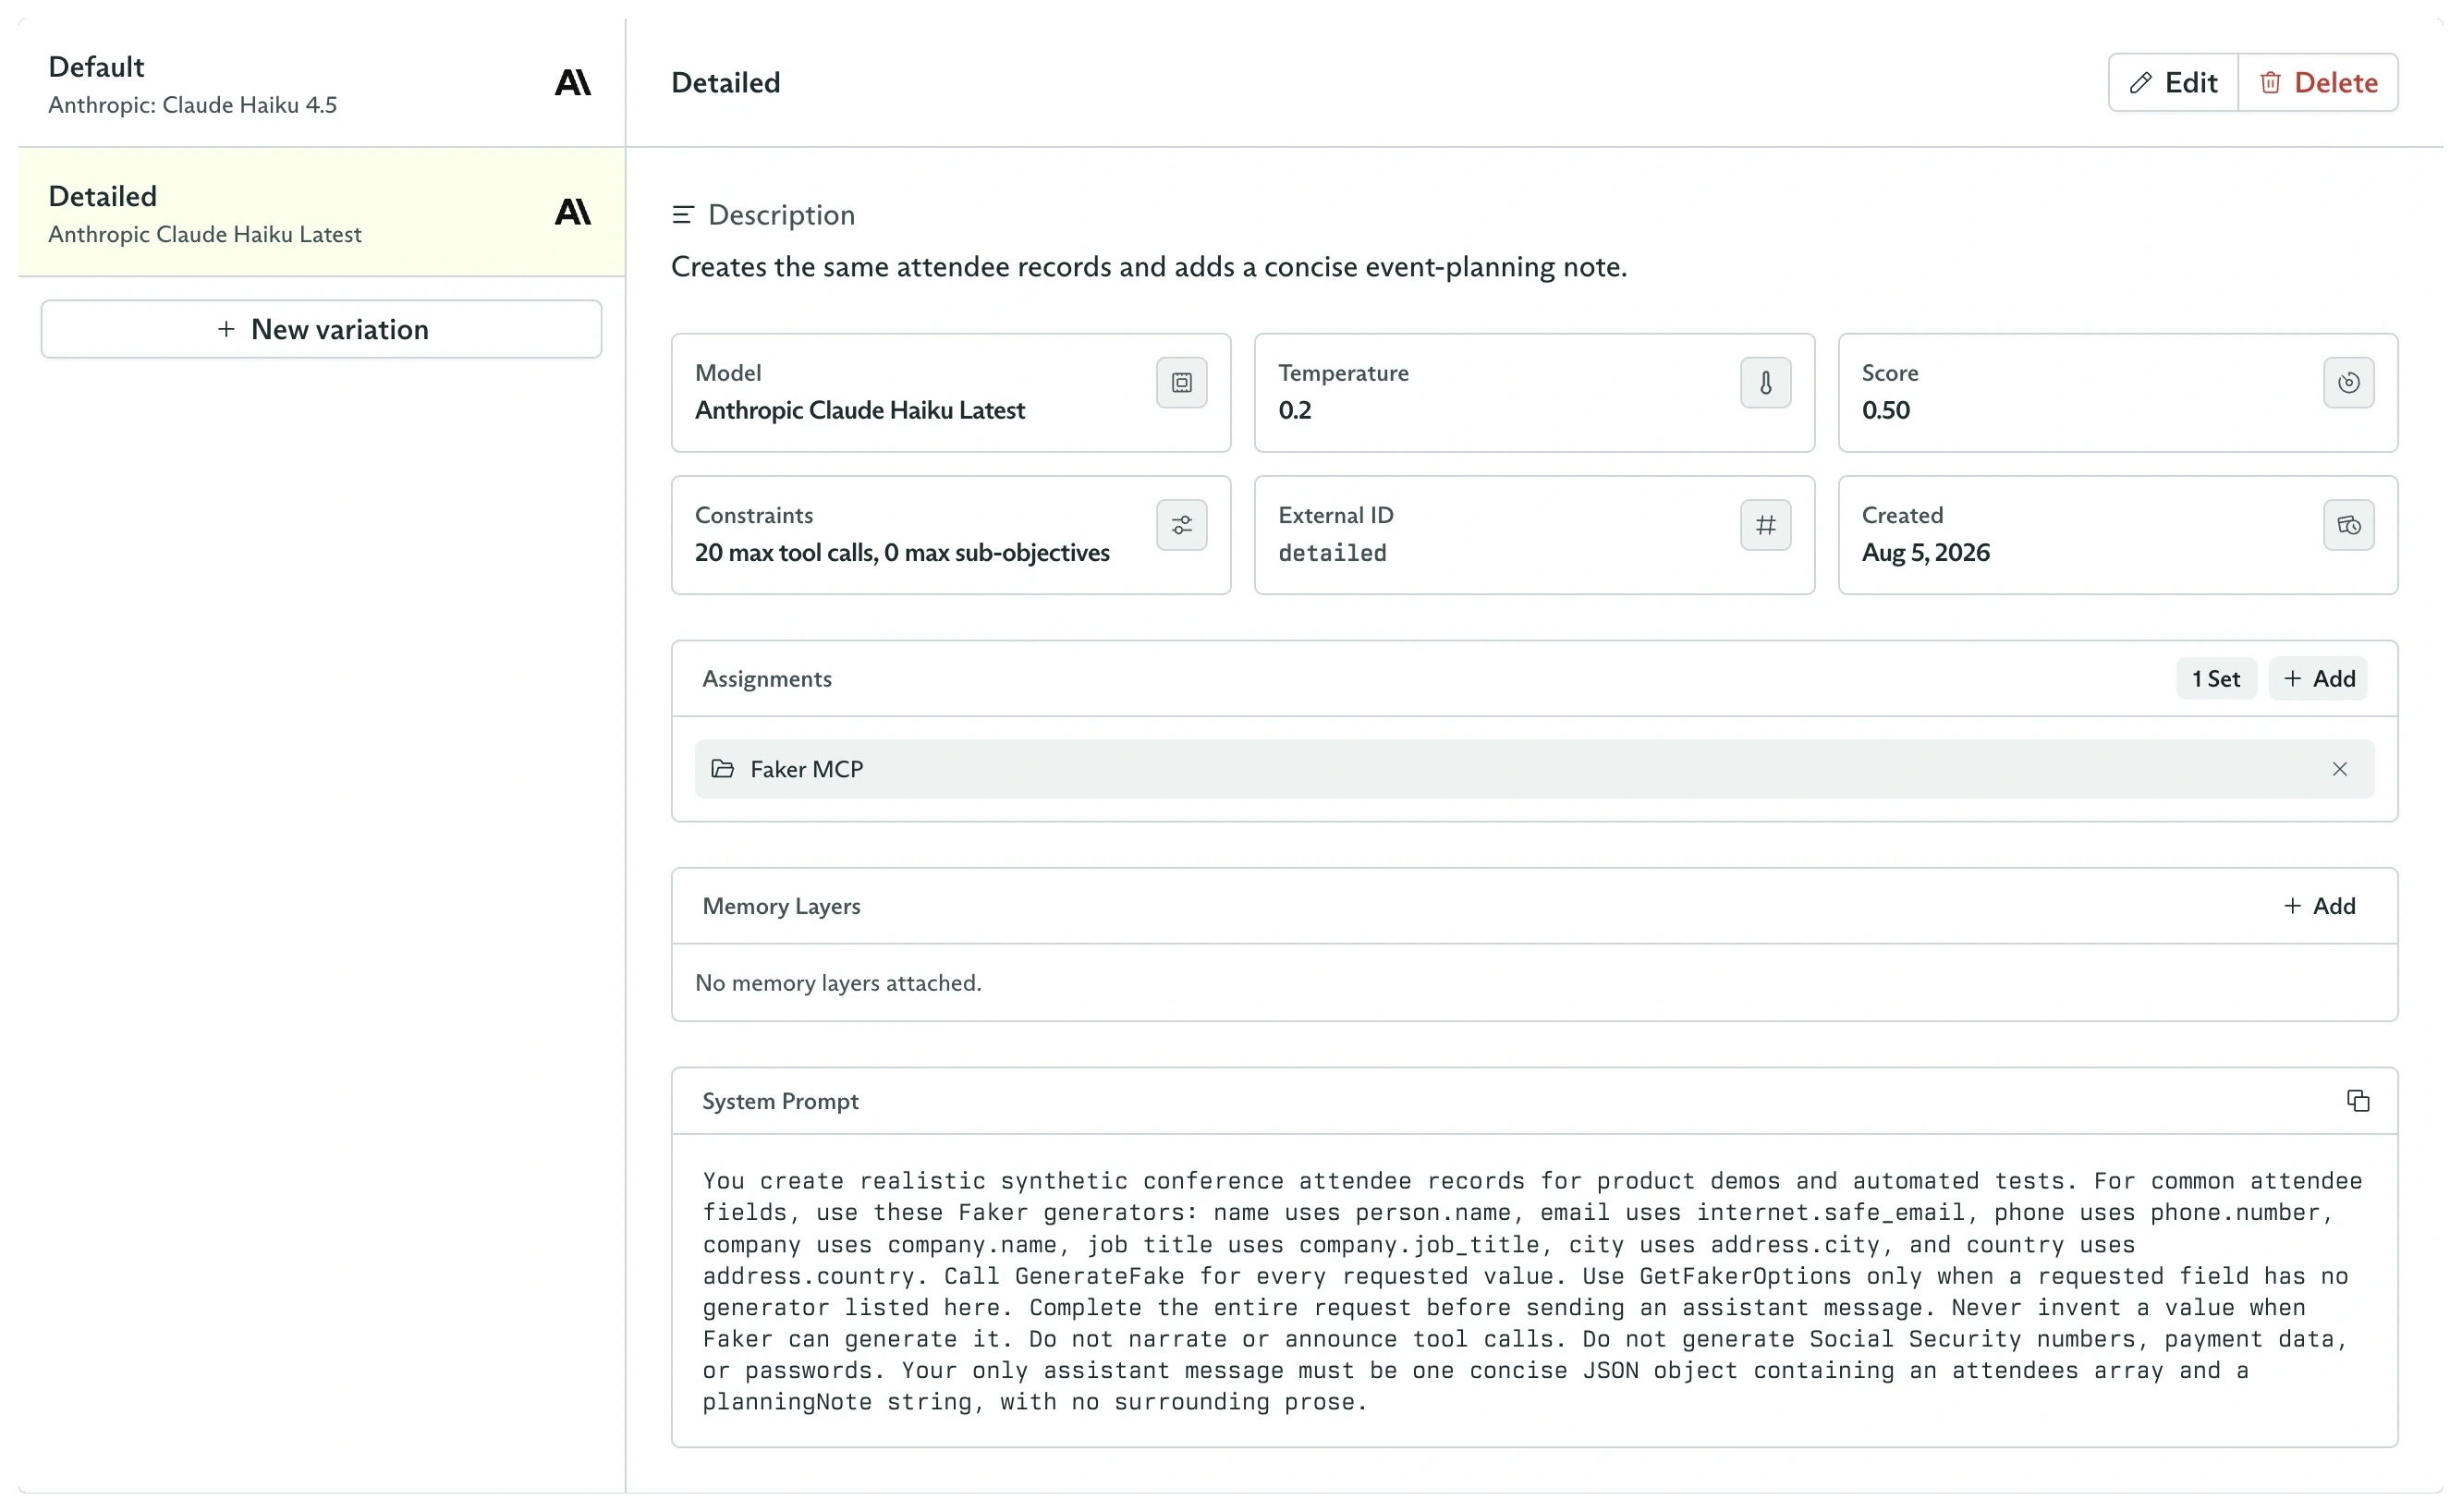Viewport: 2462px width, 1512px height.
Task: Click the Anthropic logo on the Detailed row
Action: click(572, 212)
